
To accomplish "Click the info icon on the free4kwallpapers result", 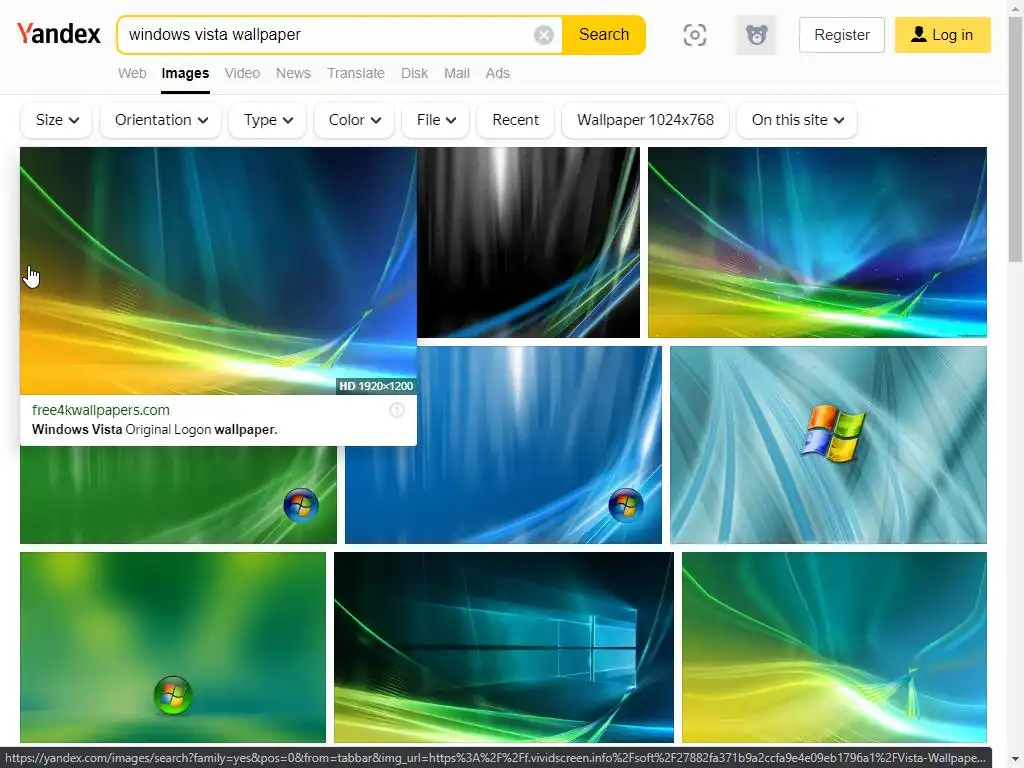I will pyautogui.click(x=396, y=410).
